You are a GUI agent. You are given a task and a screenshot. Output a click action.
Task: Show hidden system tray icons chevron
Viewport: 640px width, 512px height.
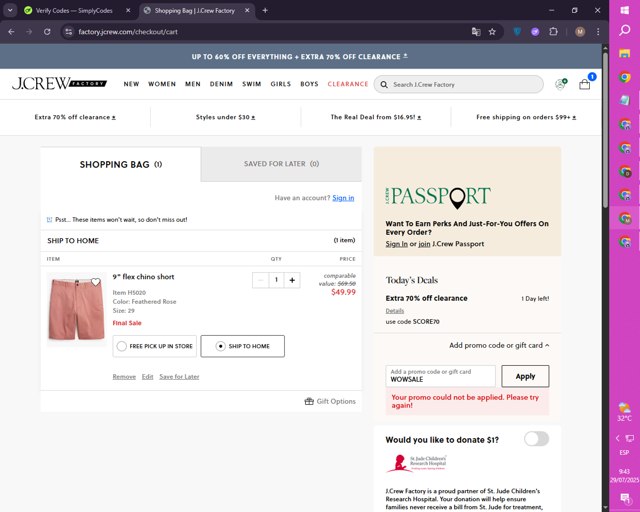tap(618, 438)
